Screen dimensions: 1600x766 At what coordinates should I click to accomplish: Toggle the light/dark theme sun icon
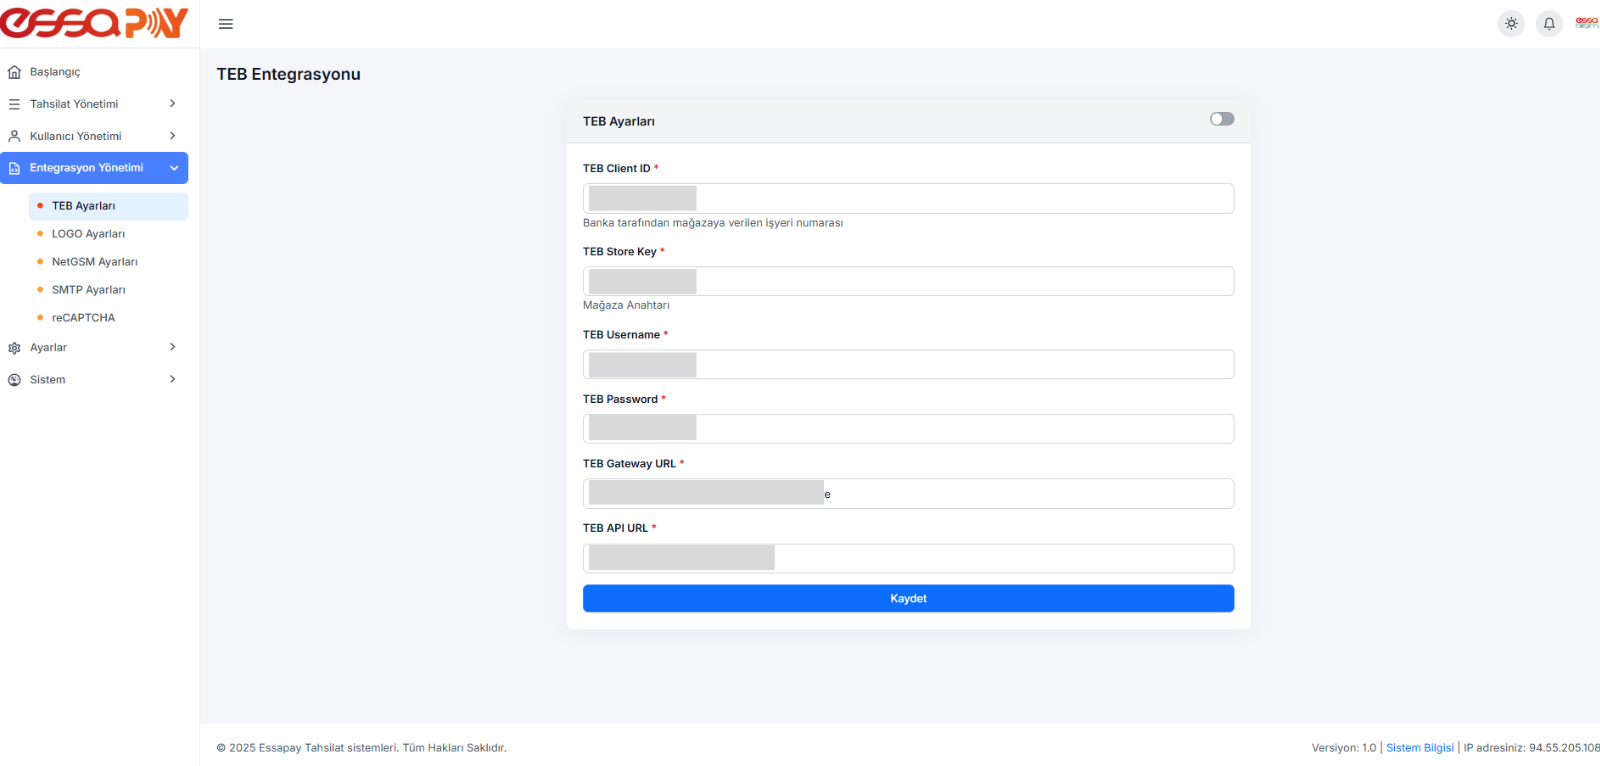coord(1511,24)
